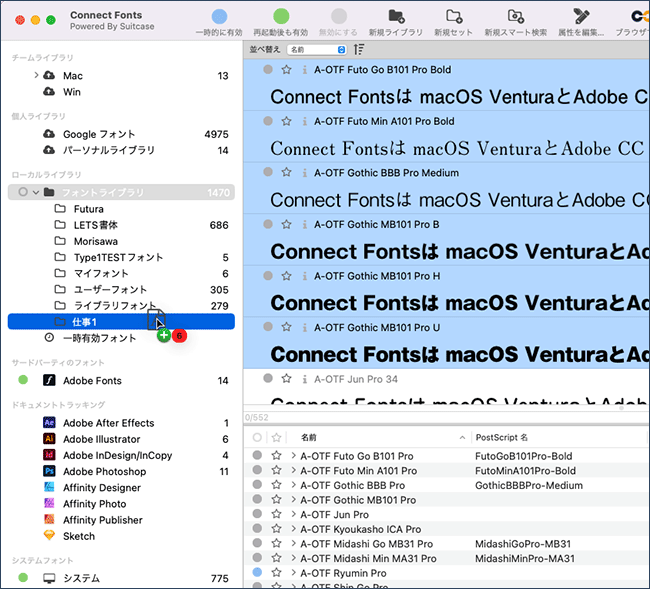Image resolution: width=650 pixels, height=589 pixels.
Task: Star the A-OTF Gothic MB101 Pro U preview
Action: click(x=286, y=327)
